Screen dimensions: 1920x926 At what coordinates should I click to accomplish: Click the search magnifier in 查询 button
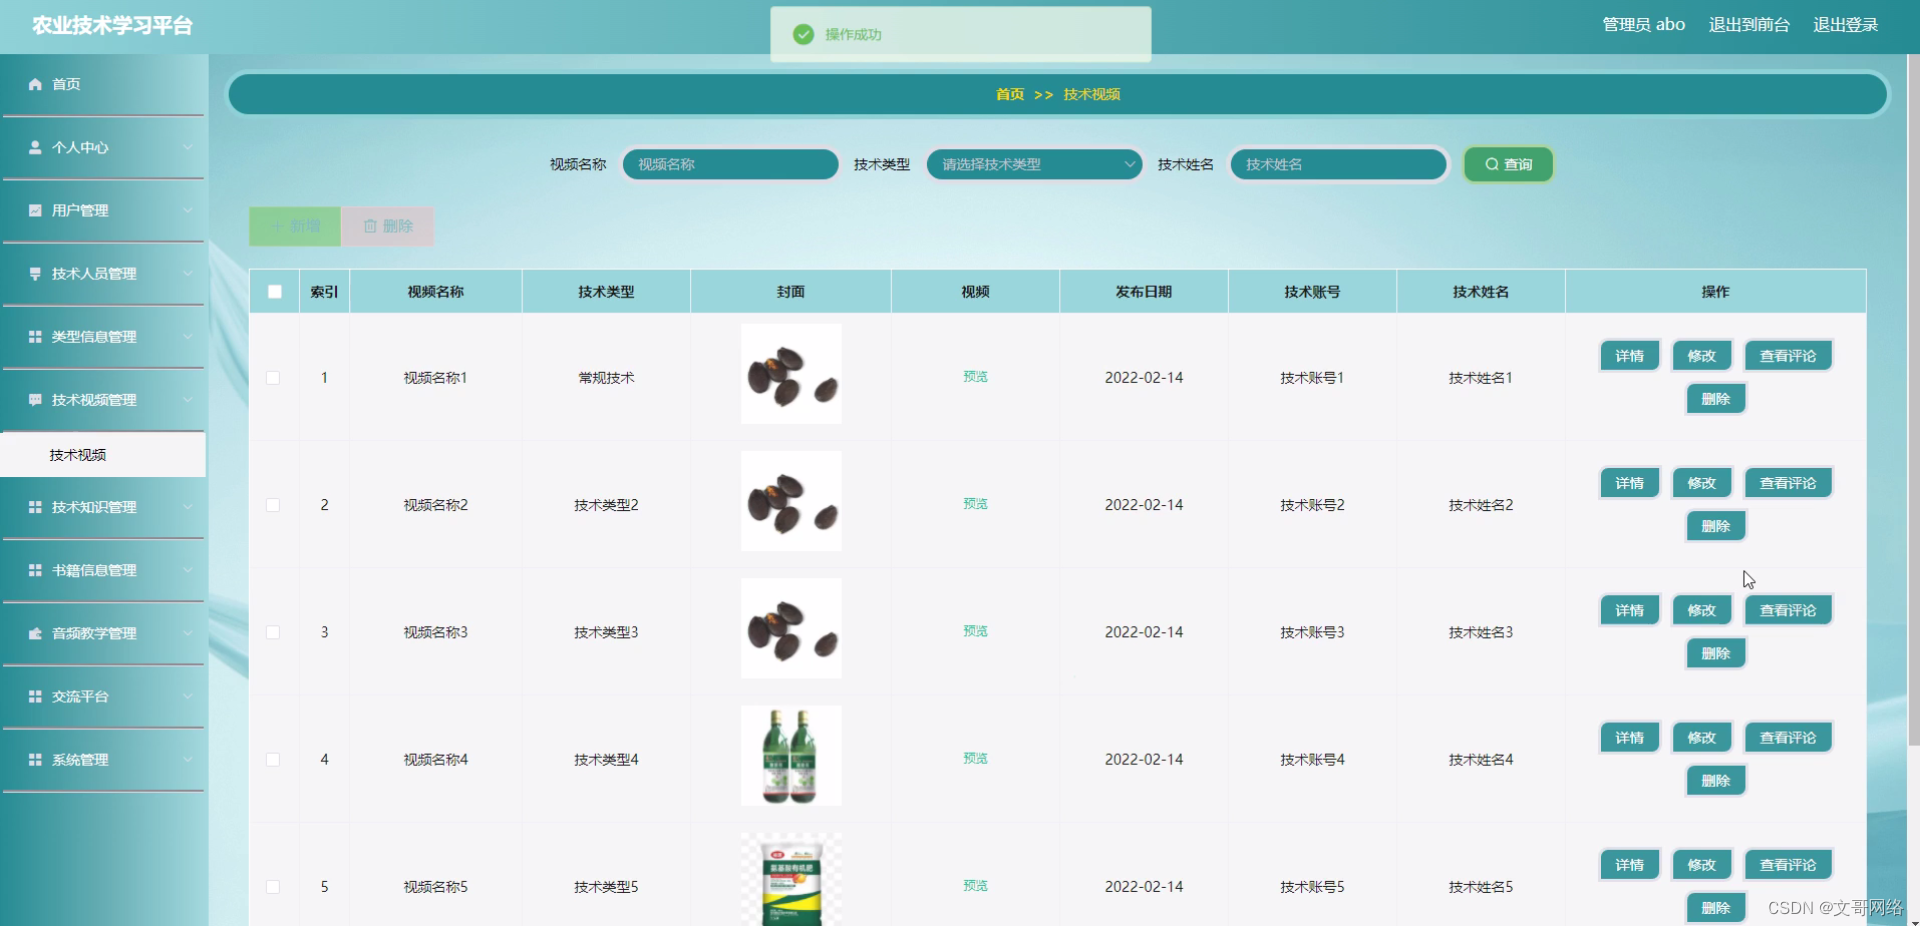[x=1491, y=164]
